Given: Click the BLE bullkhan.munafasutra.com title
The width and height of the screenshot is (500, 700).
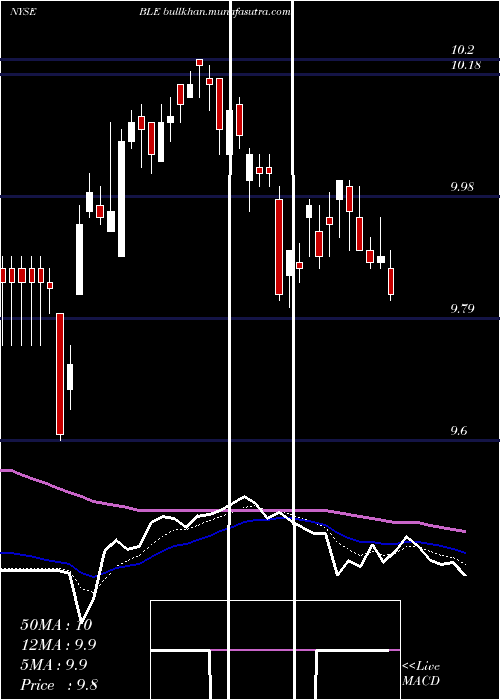Looking at the screenshot, I should click(x=215, y=12).
